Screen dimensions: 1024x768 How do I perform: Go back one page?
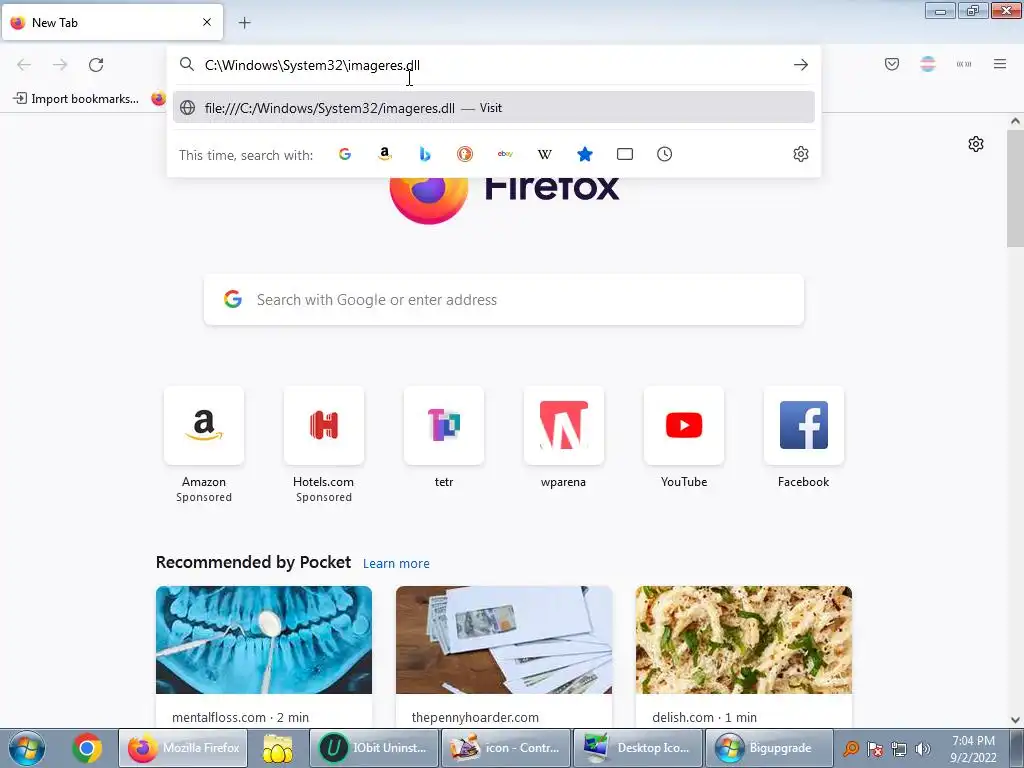tap(24, 65)
